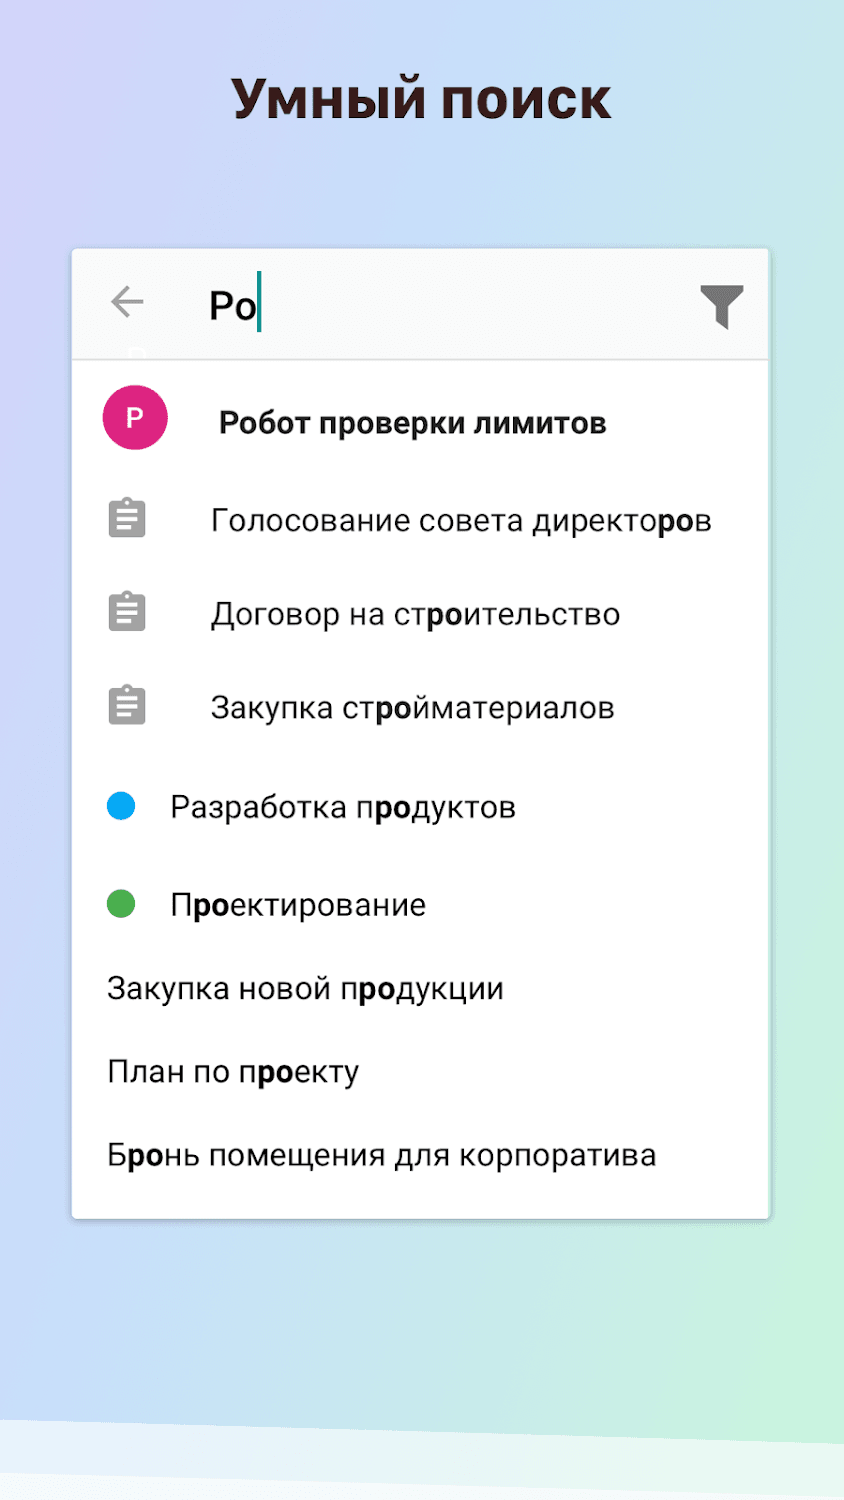The width and height of the screenshot is (844, 1500).
Task: Select project Проектирование
Action: (298, 905)
